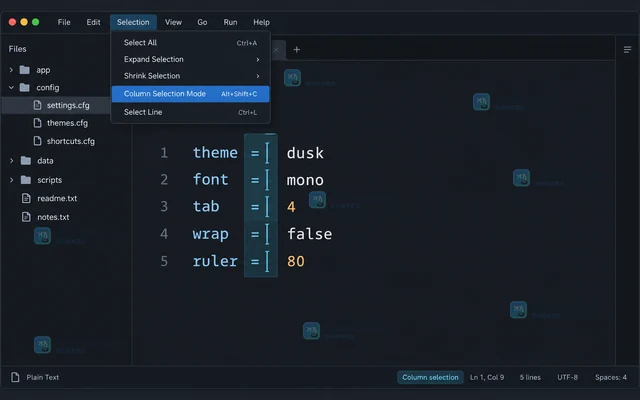Open the File menu
640x400 pixels.
point(64,22)
